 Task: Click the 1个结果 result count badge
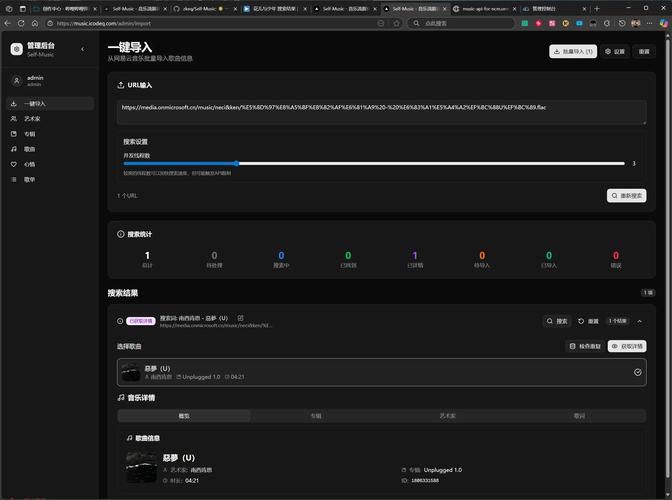(x=618, y=321)
